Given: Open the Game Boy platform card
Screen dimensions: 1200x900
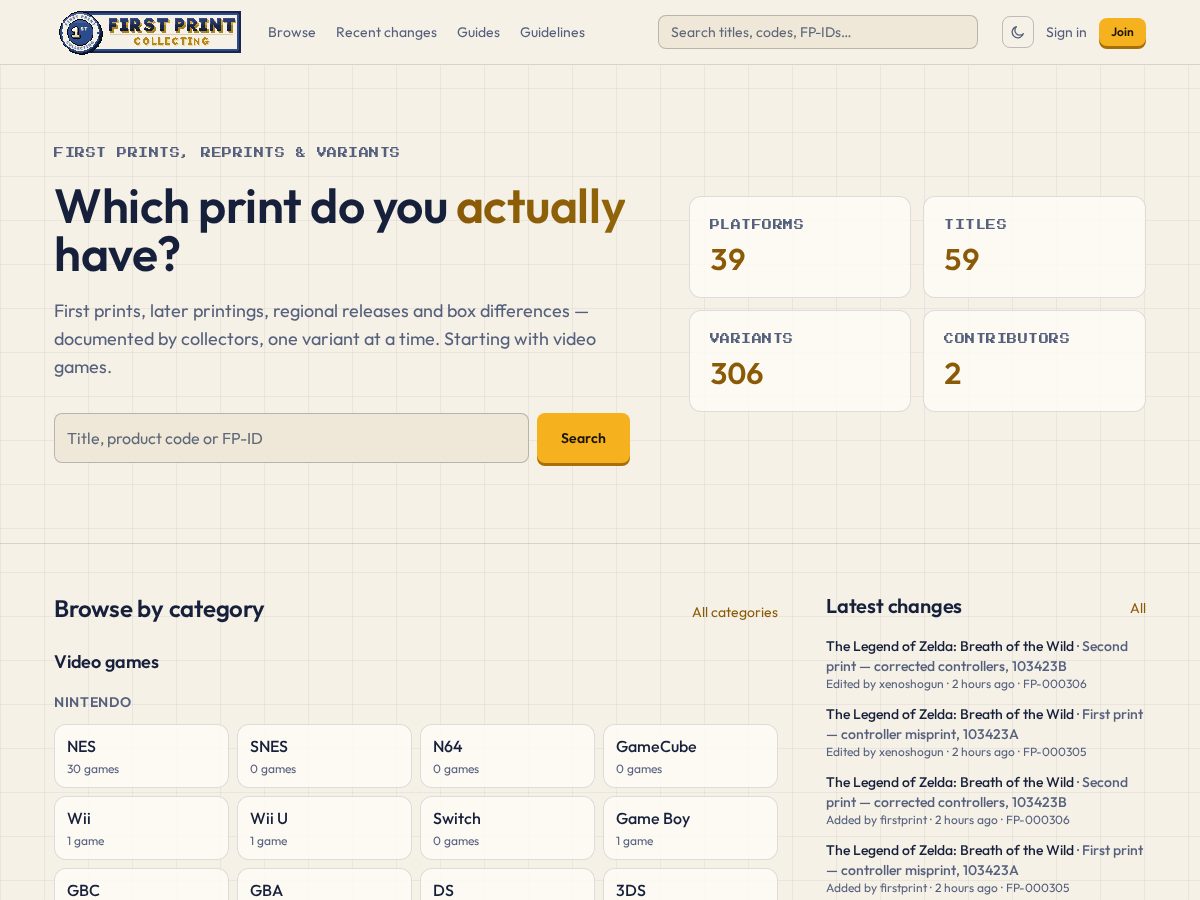Looking at the screenshot, I should 690,828.
